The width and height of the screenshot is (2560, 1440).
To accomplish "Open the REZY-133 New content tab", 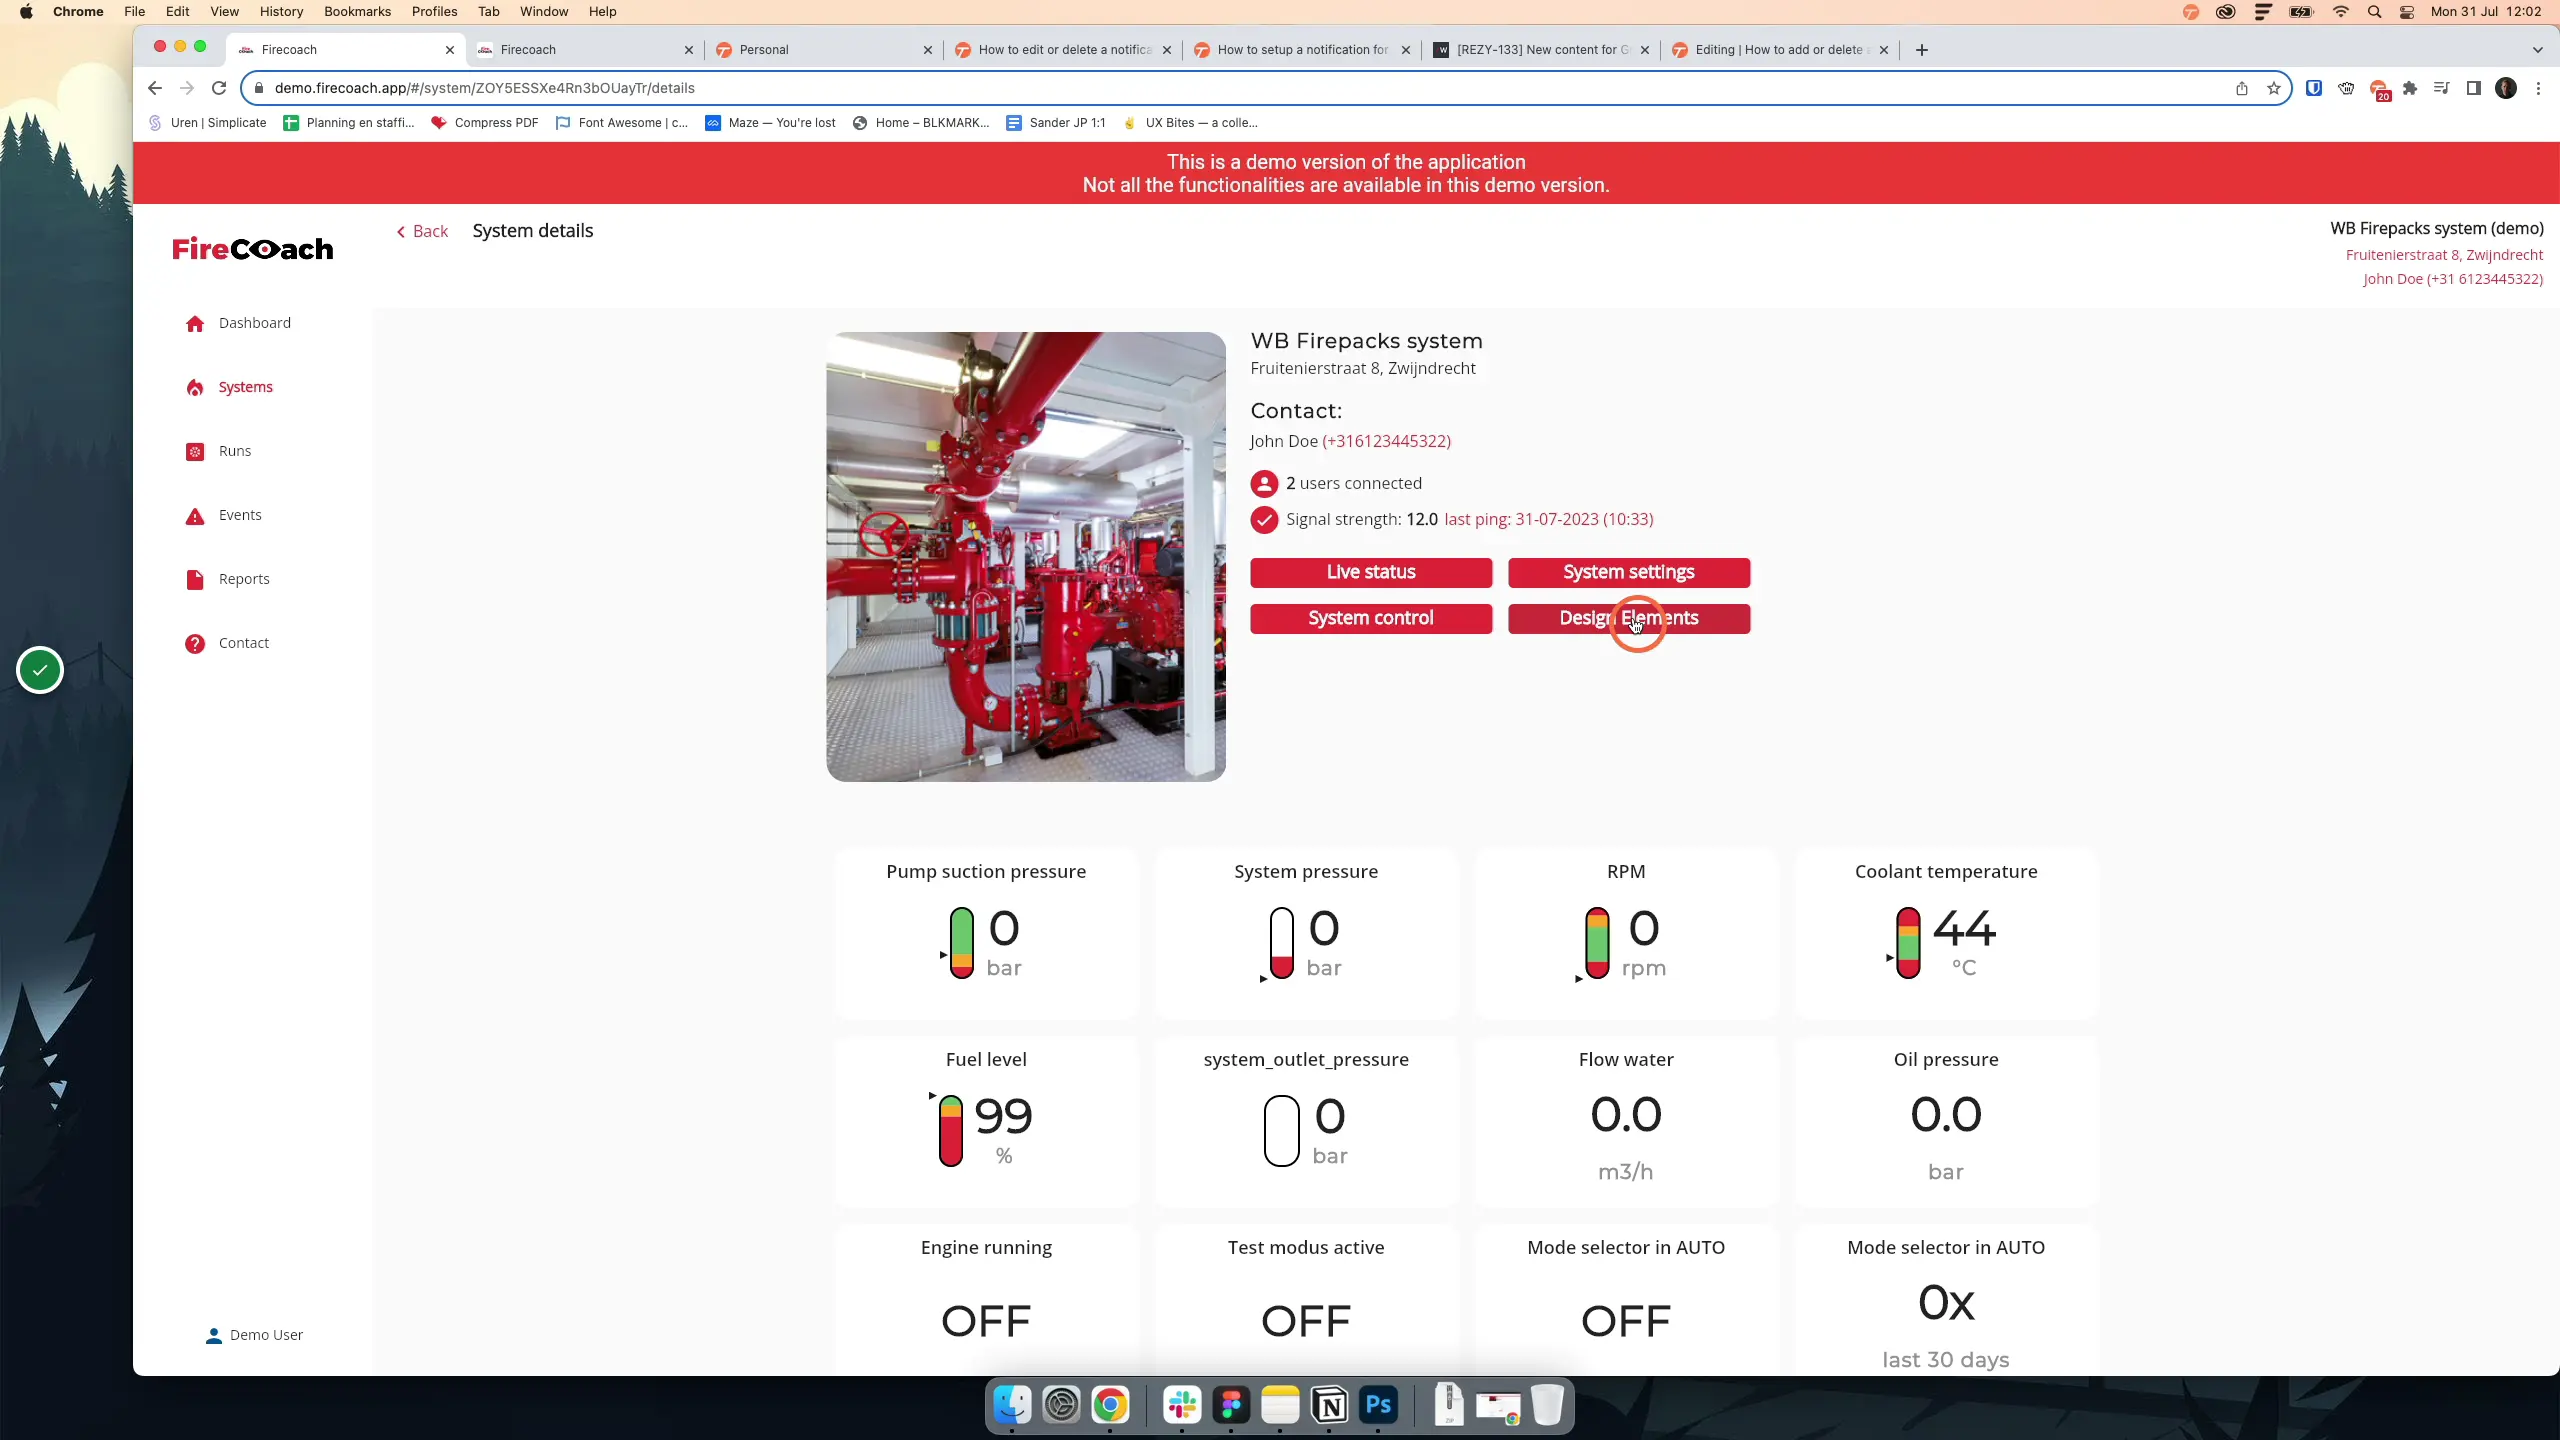I will 1541,50.
